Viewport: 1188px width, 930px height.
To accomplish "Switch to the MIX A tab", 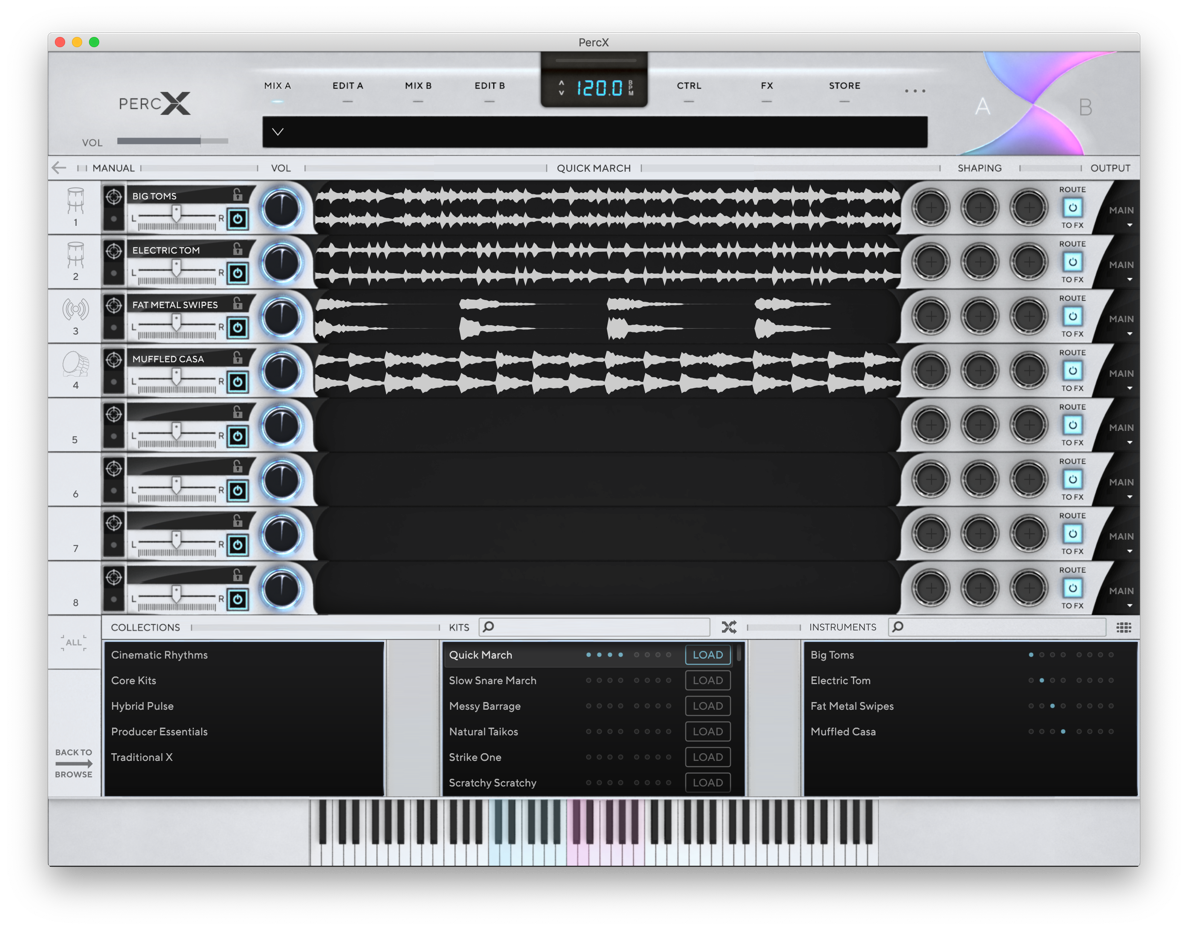I will point(277,86).
